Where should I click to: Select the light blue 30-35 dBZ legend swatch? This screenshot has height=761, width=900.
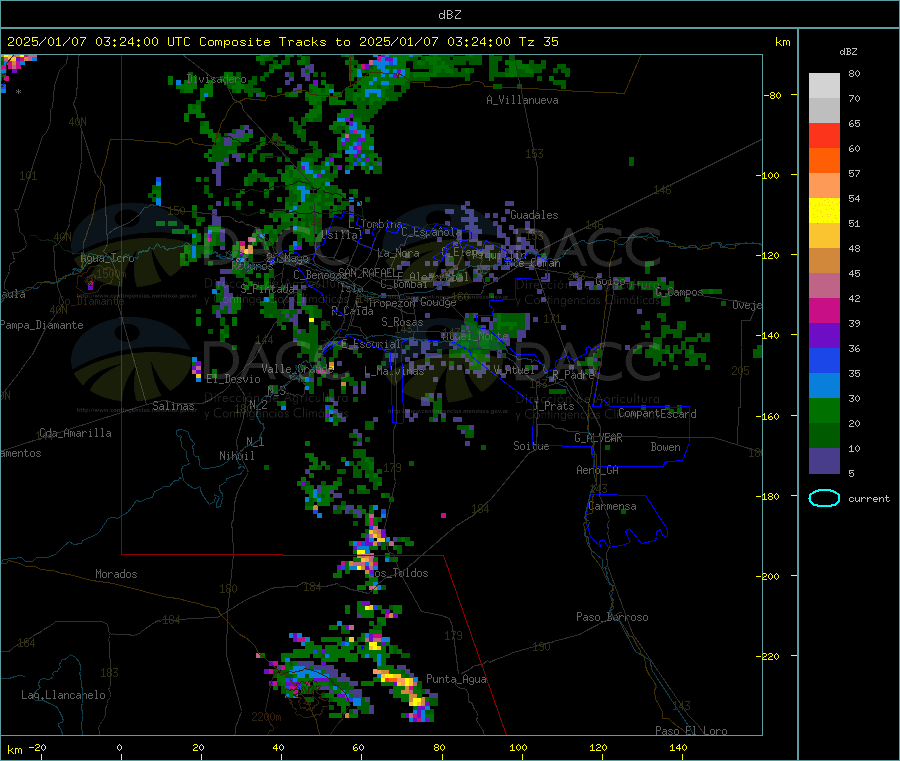point(824,386)
